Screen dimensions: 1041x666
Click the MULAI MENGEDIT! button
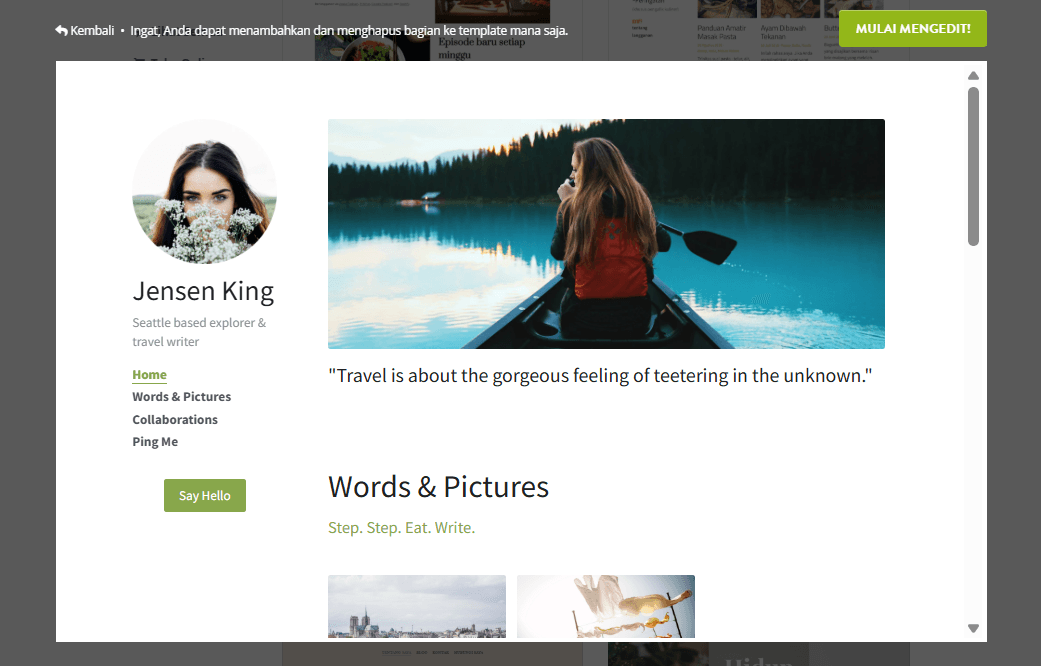point(912,29)
